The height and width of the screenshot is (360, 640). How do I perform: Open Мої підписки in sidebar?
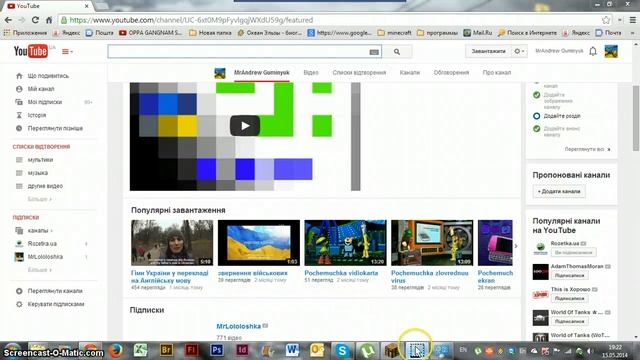point(44,102)
